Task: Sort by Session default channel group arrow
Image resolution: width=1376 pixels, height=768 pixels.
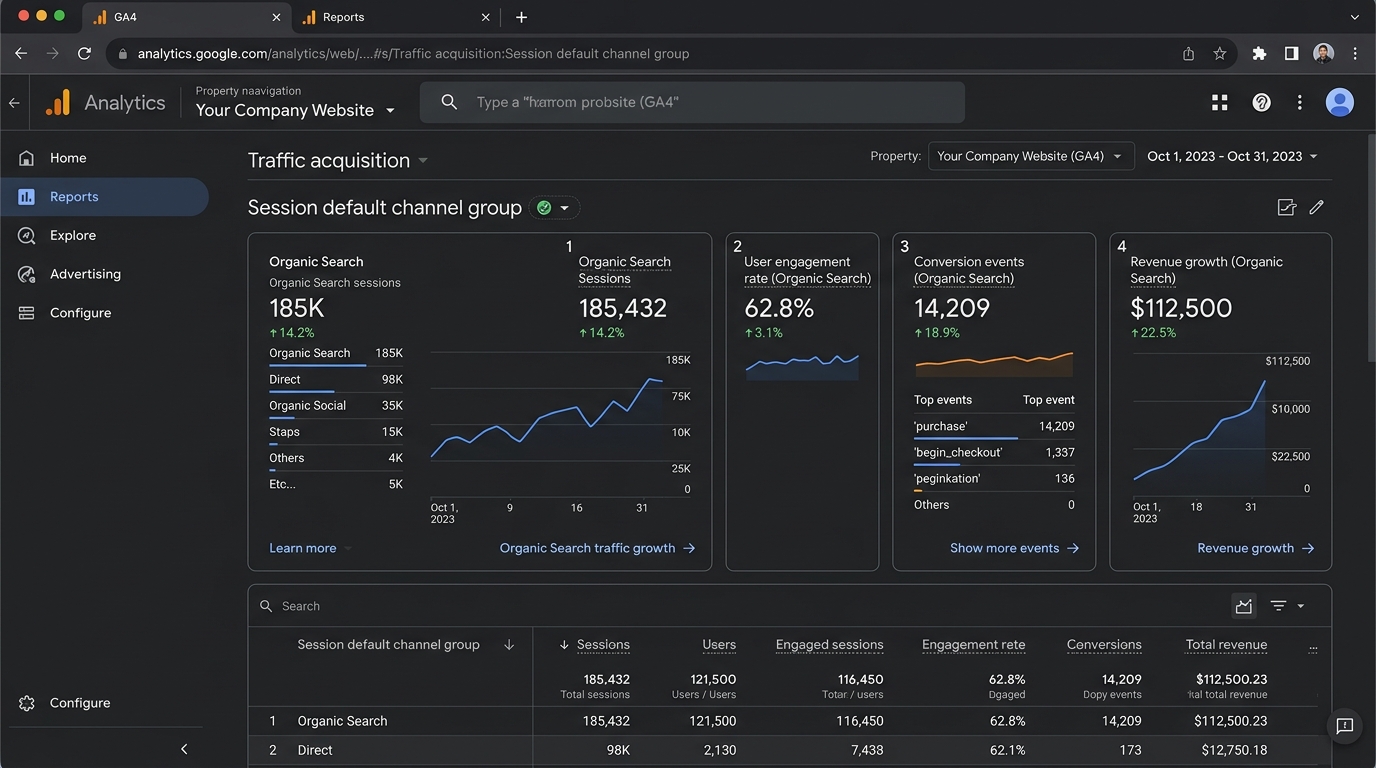Action: (509, 645)
